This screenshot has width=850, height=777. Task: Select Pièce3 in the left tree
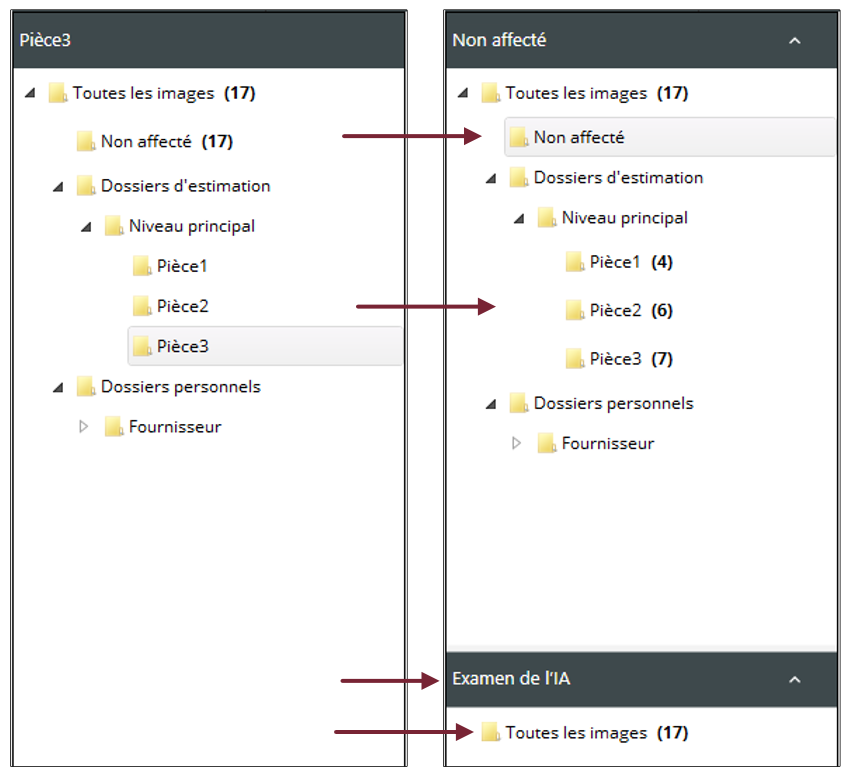[x=183, y=347]
